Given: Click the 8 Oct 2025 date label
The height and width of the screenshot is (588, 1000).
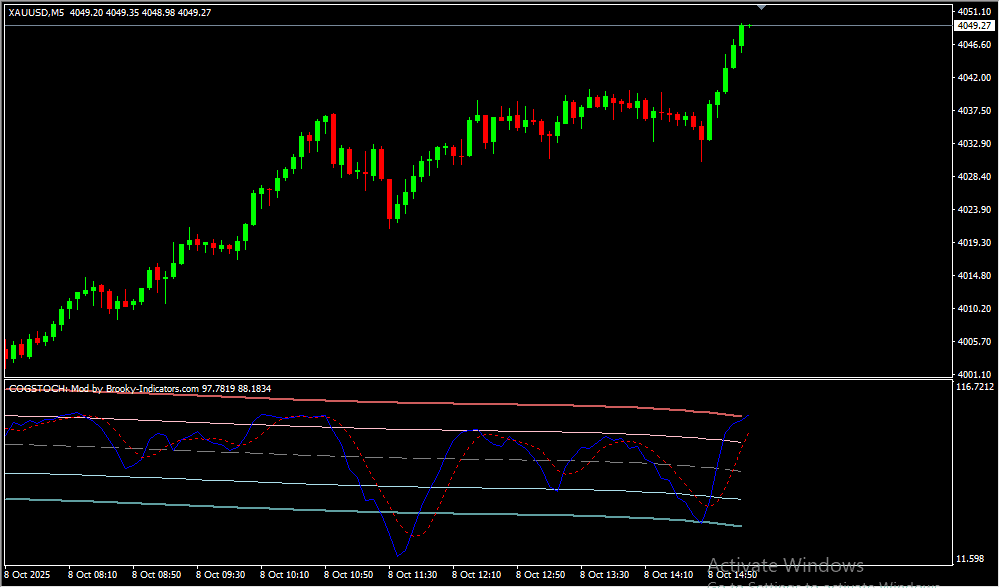Looking at the screenshot, I should pos(28,575).
